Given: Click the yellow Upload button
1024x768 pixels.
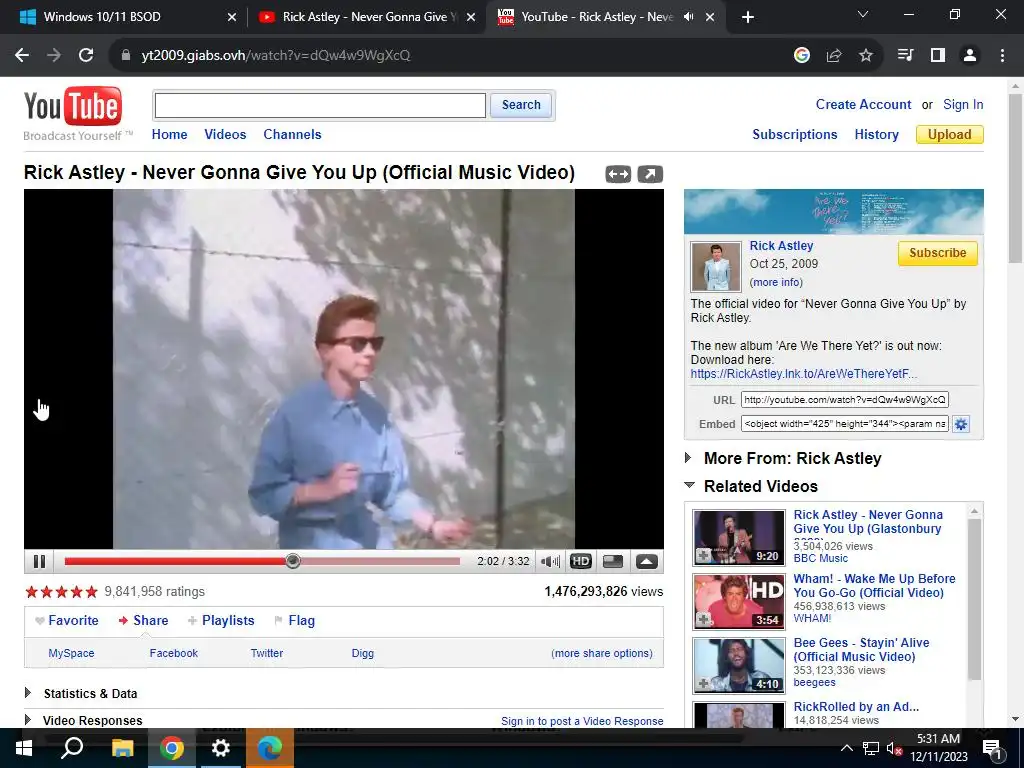Looking at the screenshot, I should pyautogui.click(x=950, y=135).
